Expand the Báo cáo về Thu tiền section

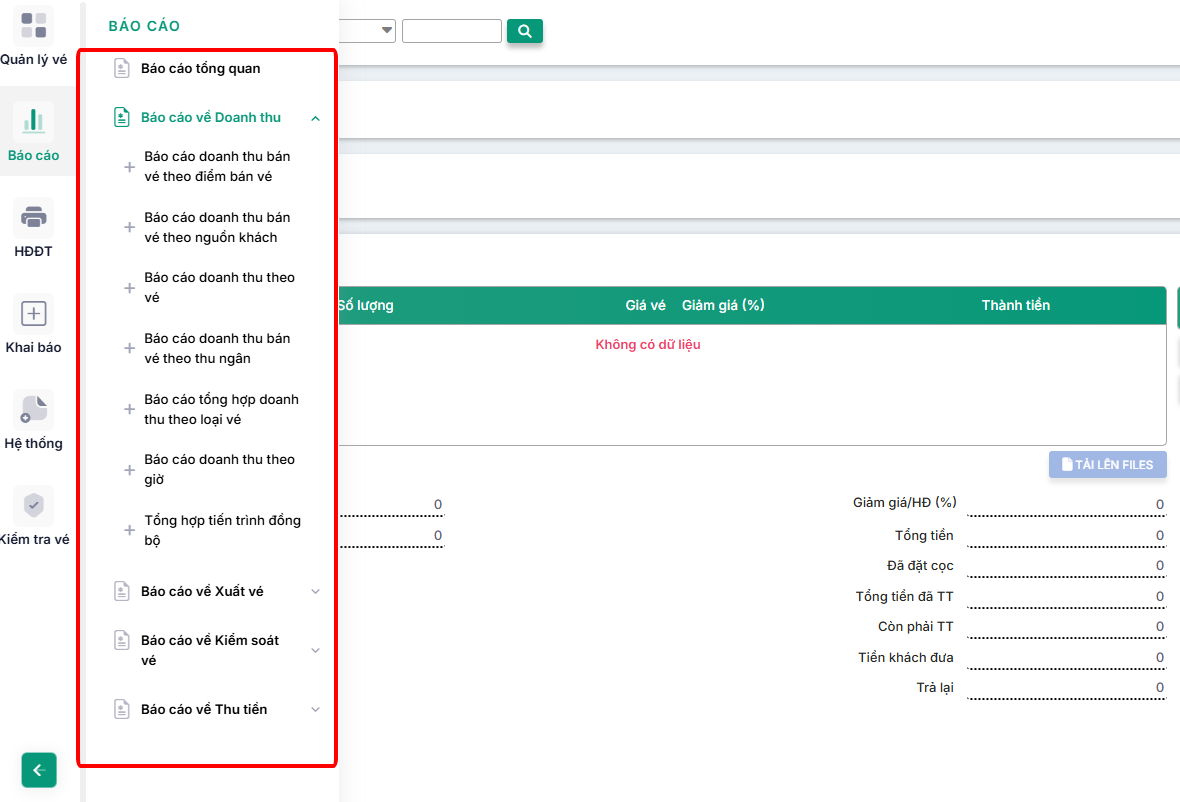(x=315, y=710)
